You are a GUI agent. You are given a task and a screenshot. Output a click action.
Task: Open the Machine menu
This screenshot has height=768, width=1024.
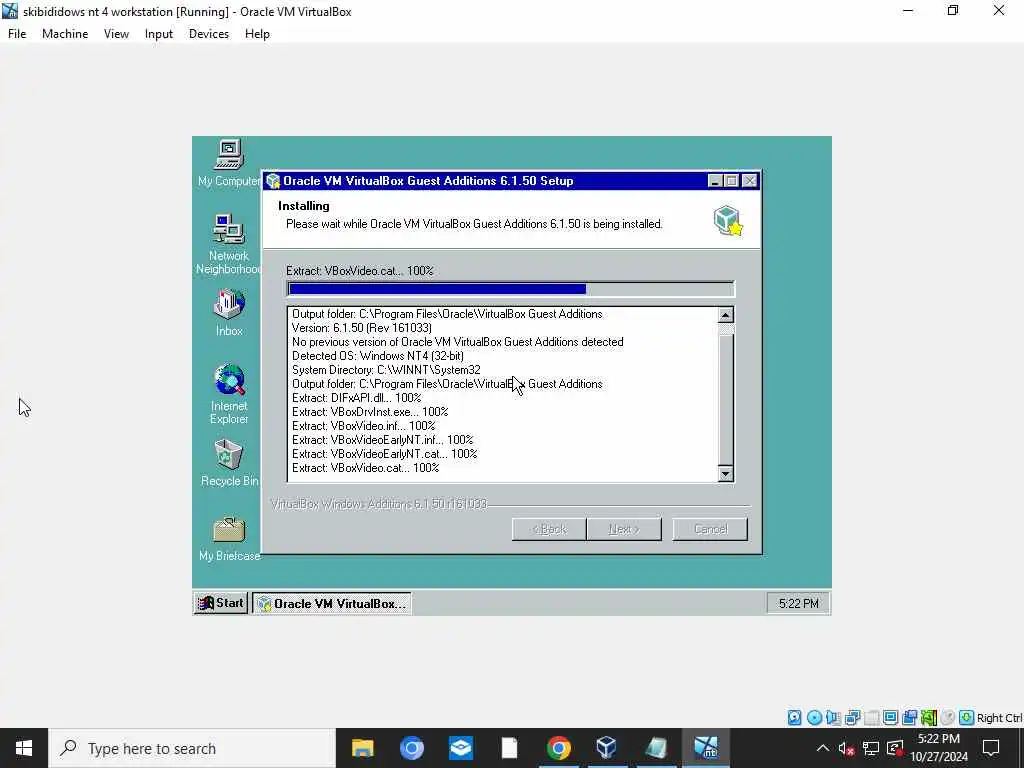65,34
